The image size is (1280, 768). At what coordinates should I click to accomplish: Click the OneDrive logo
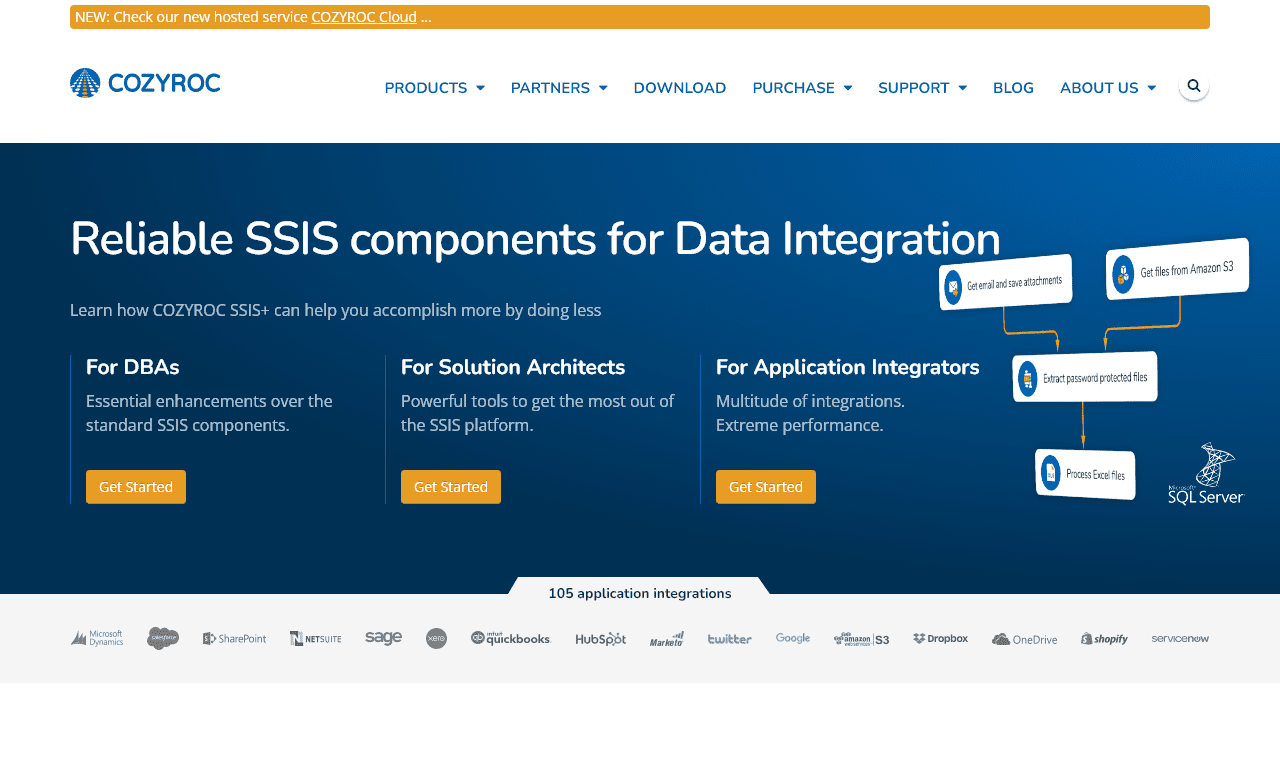click(1024, 639)
